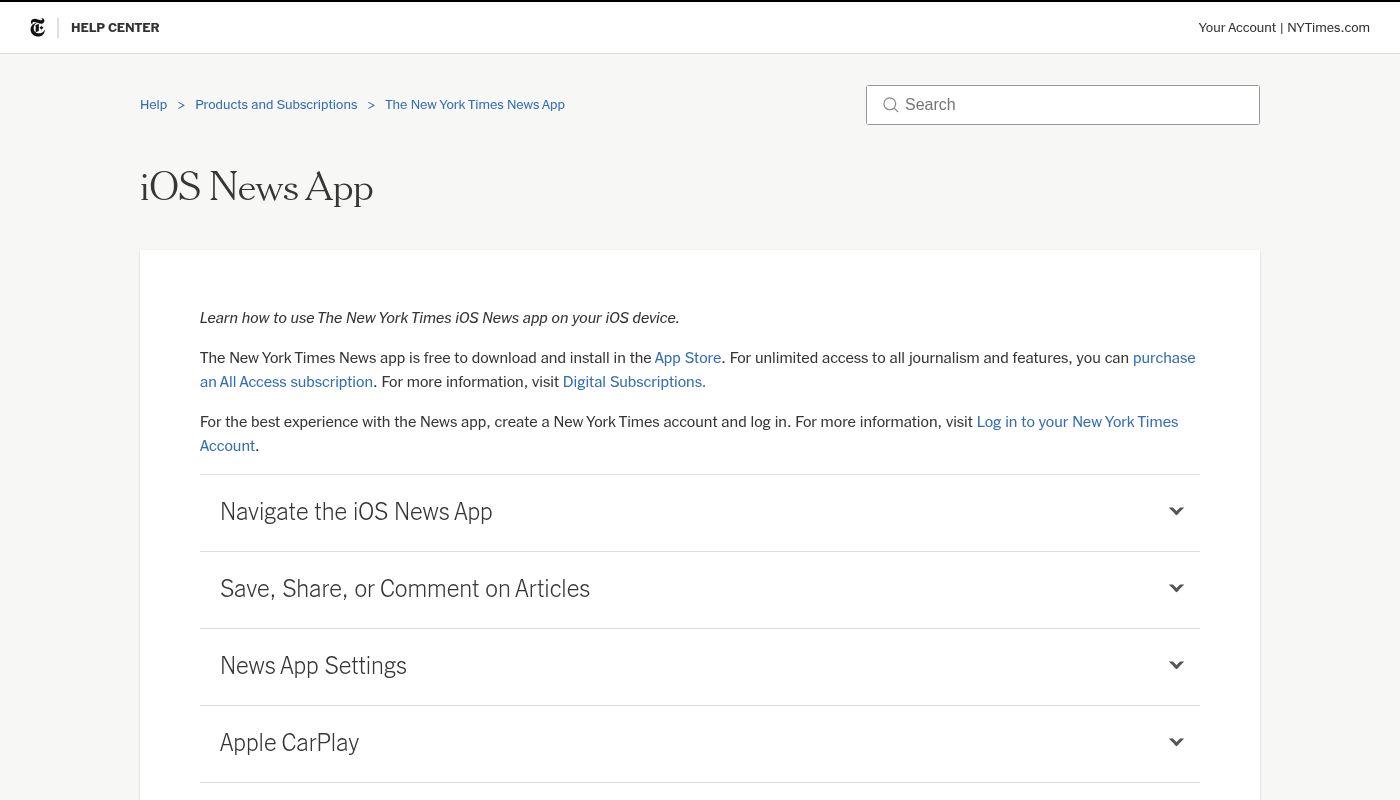Viewport: 1400px width, 800px height.
Task: Expand the Navigate the iOS News App section
Action: pos(356,512)
